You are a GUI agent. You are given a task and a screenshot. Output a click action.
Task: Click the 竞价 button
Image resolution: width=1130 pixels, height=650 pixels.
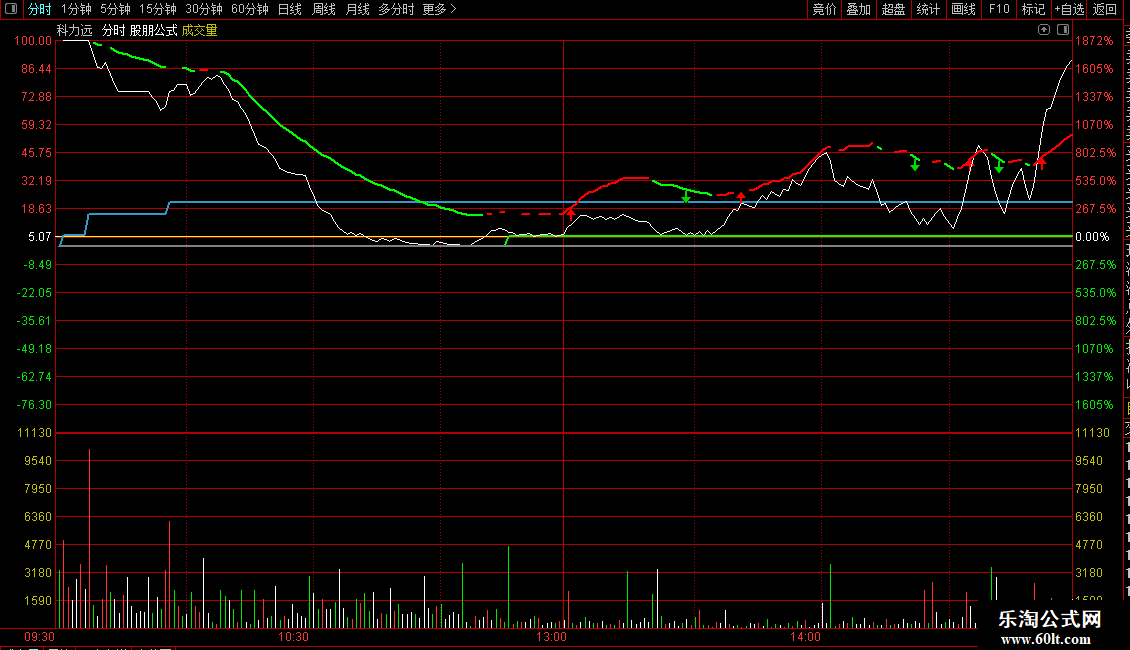coord(824,9)
